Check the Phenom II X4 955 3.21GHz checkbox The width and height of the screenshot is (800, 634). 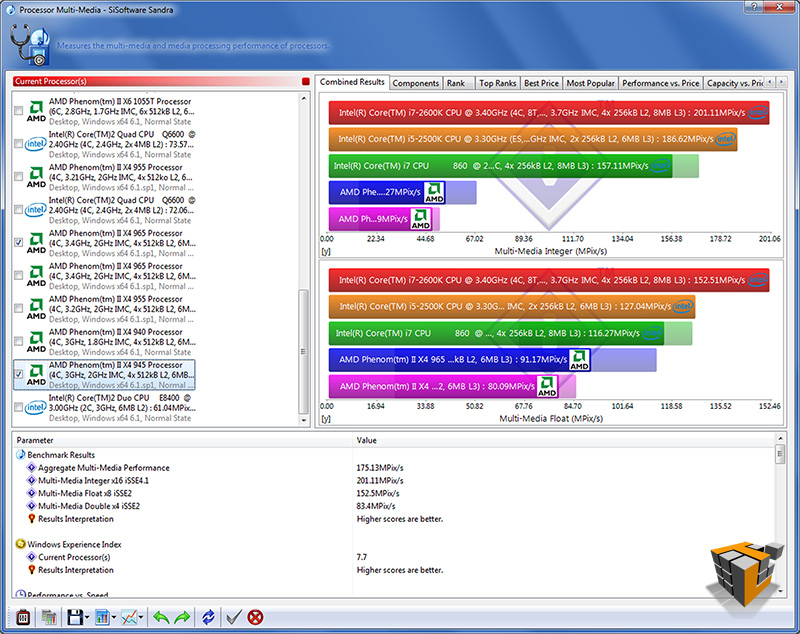(x=18, y=176)
